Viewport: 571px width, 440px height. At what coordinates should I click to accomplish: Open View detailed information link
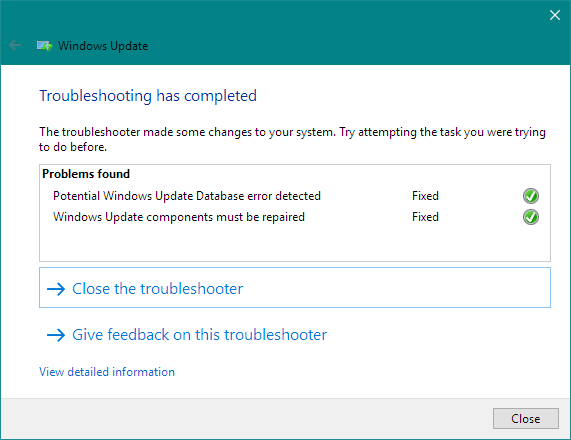[x=107, y=372]
